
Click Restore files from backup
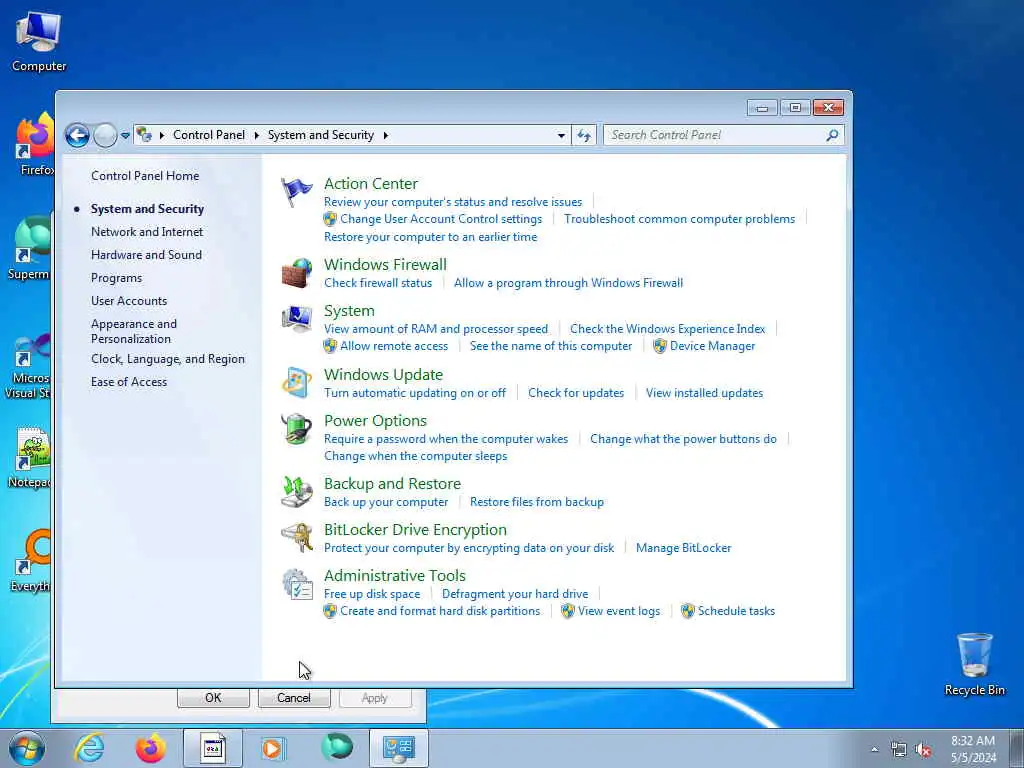click(x=537, y=502)
